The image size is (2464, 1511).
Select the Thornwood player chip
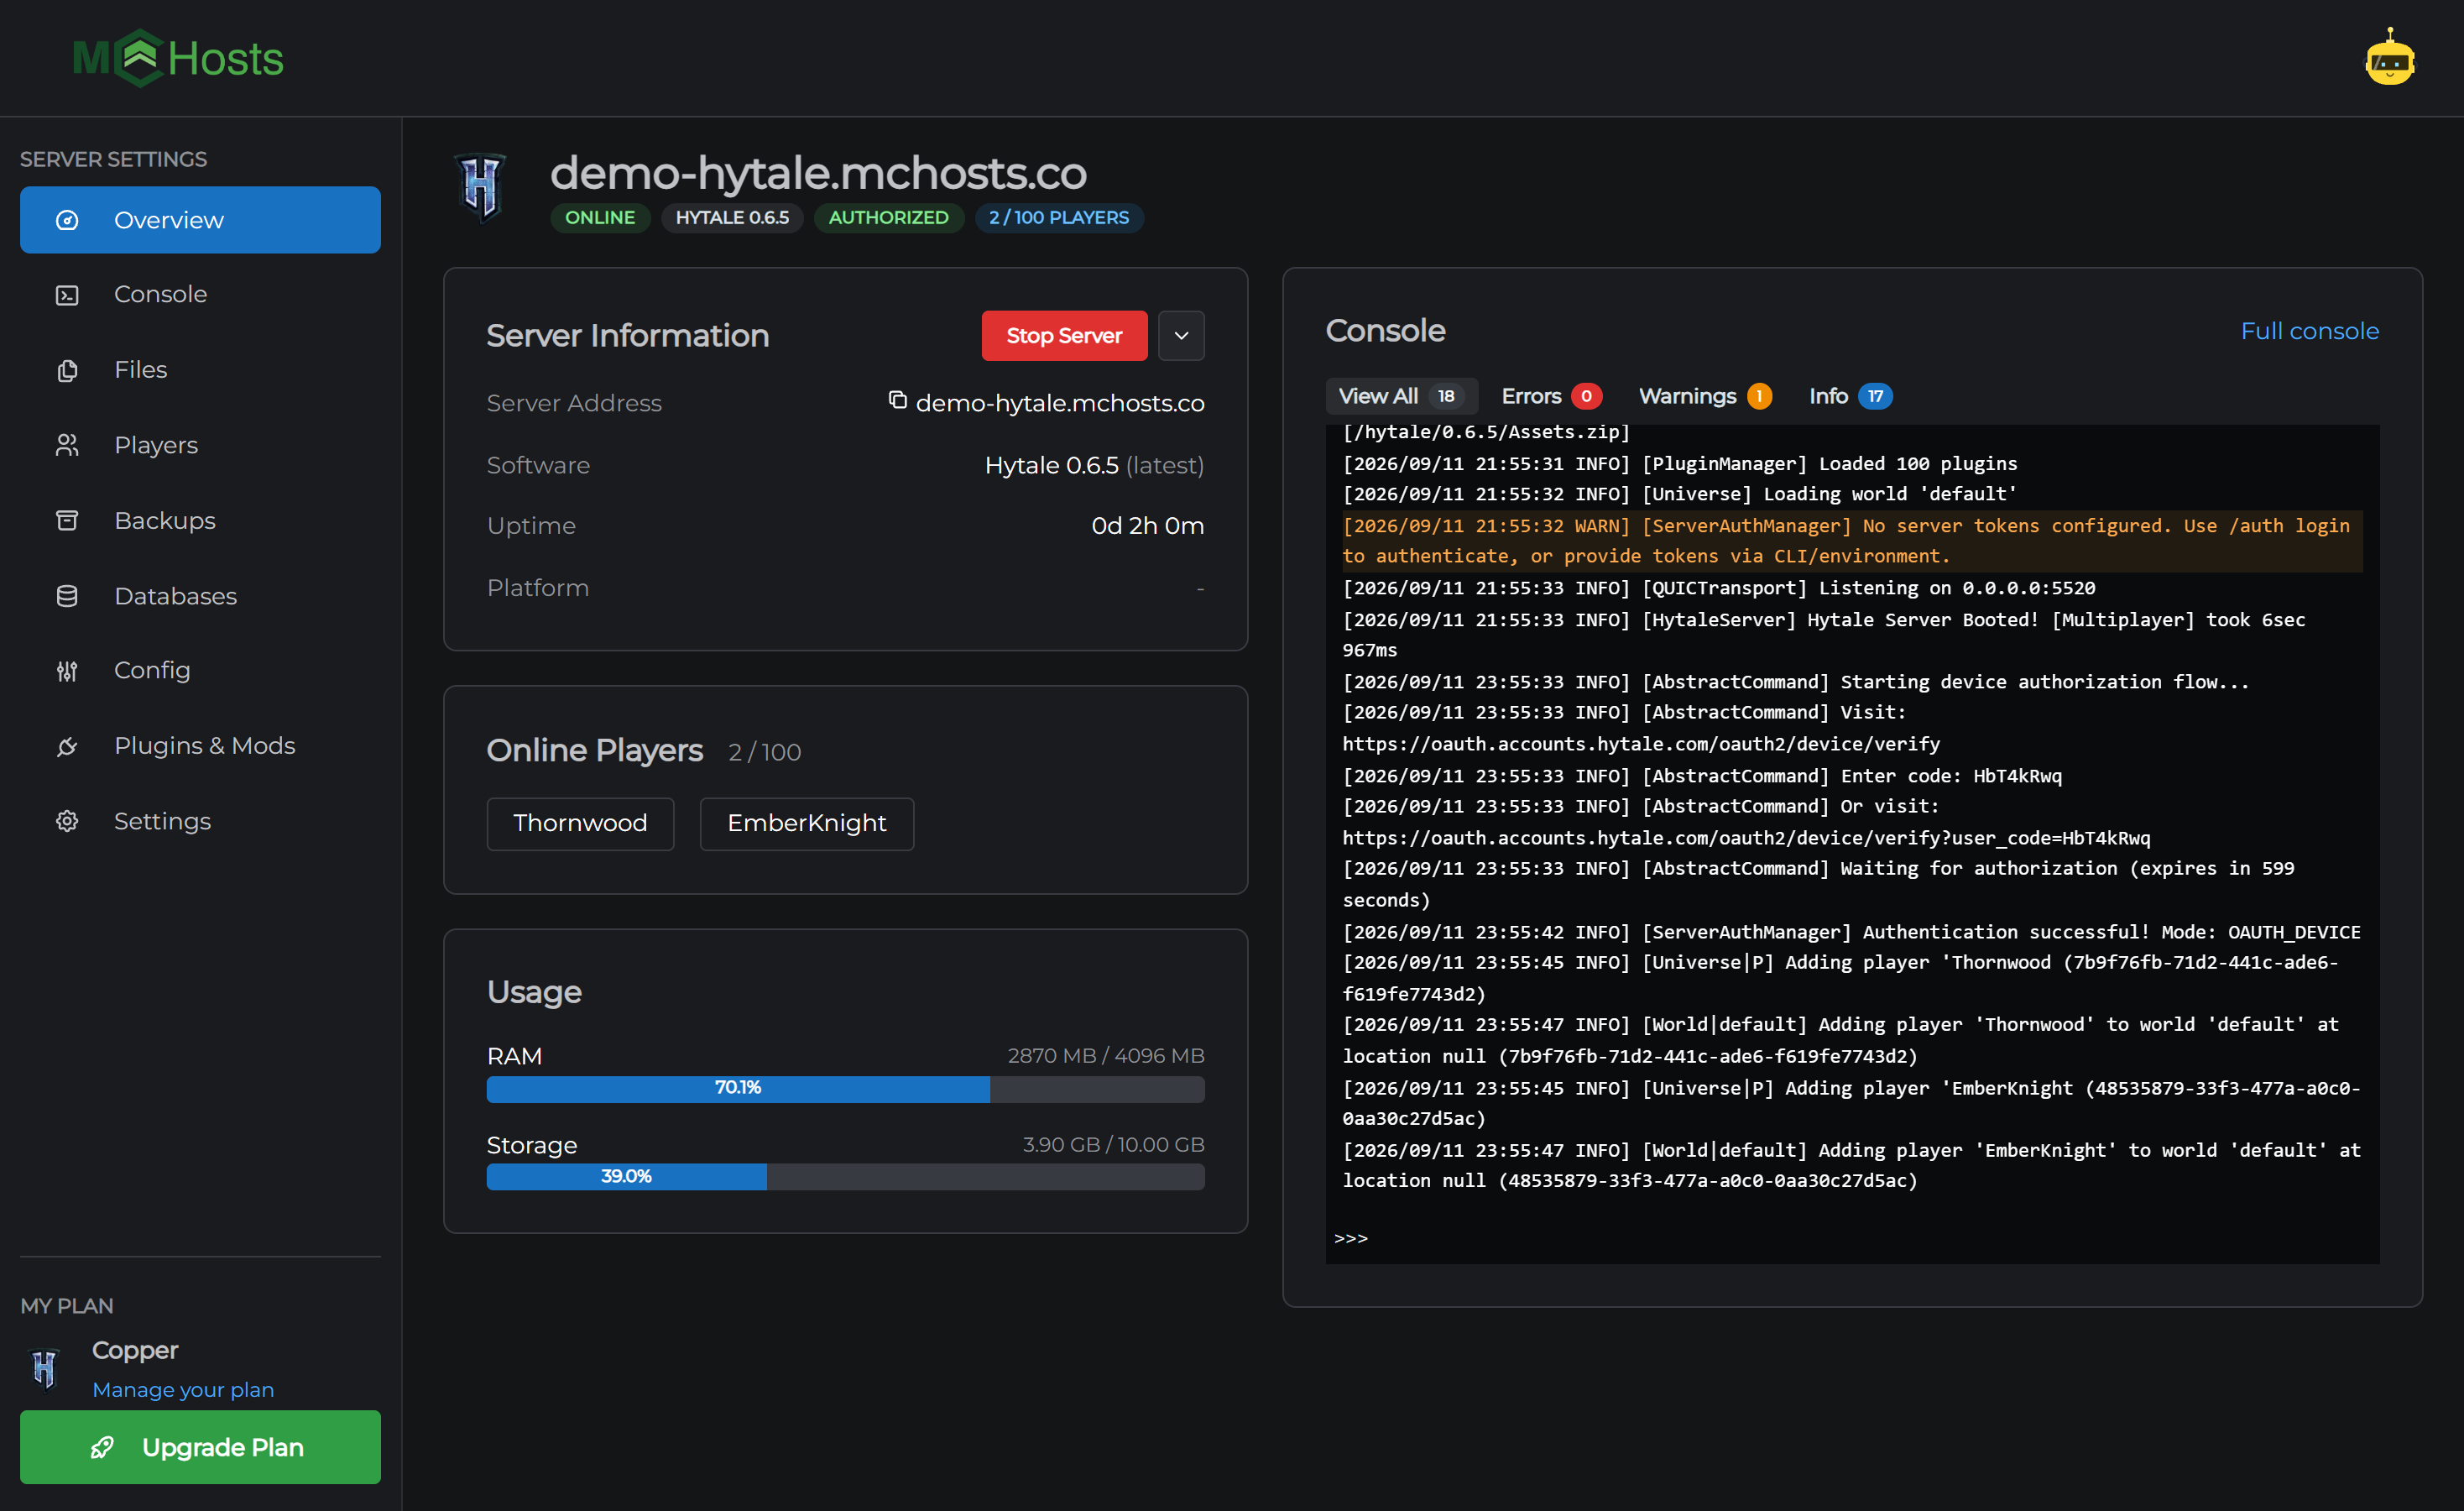point(580,823)
